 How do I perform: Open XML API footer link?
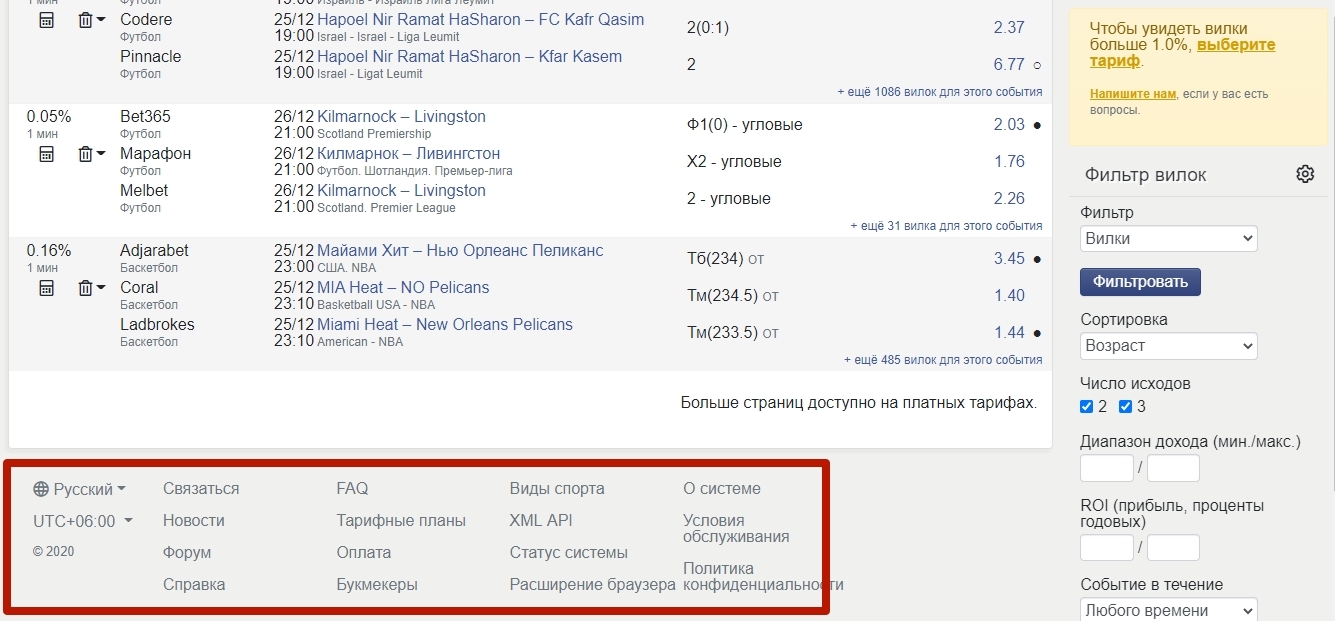tap(541, 521)
